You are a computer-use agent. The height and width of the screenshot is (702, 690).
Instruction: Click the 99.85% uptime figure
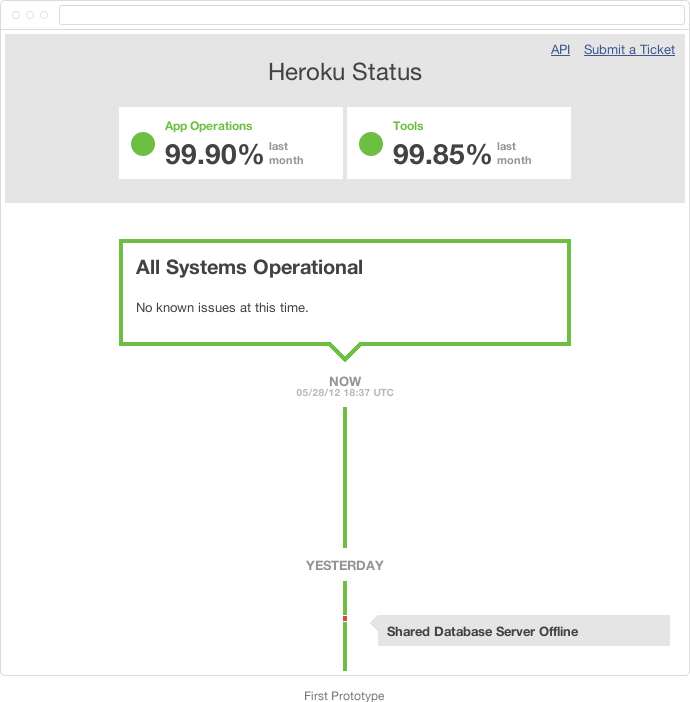pyautogui.click(x=442, y=154)
